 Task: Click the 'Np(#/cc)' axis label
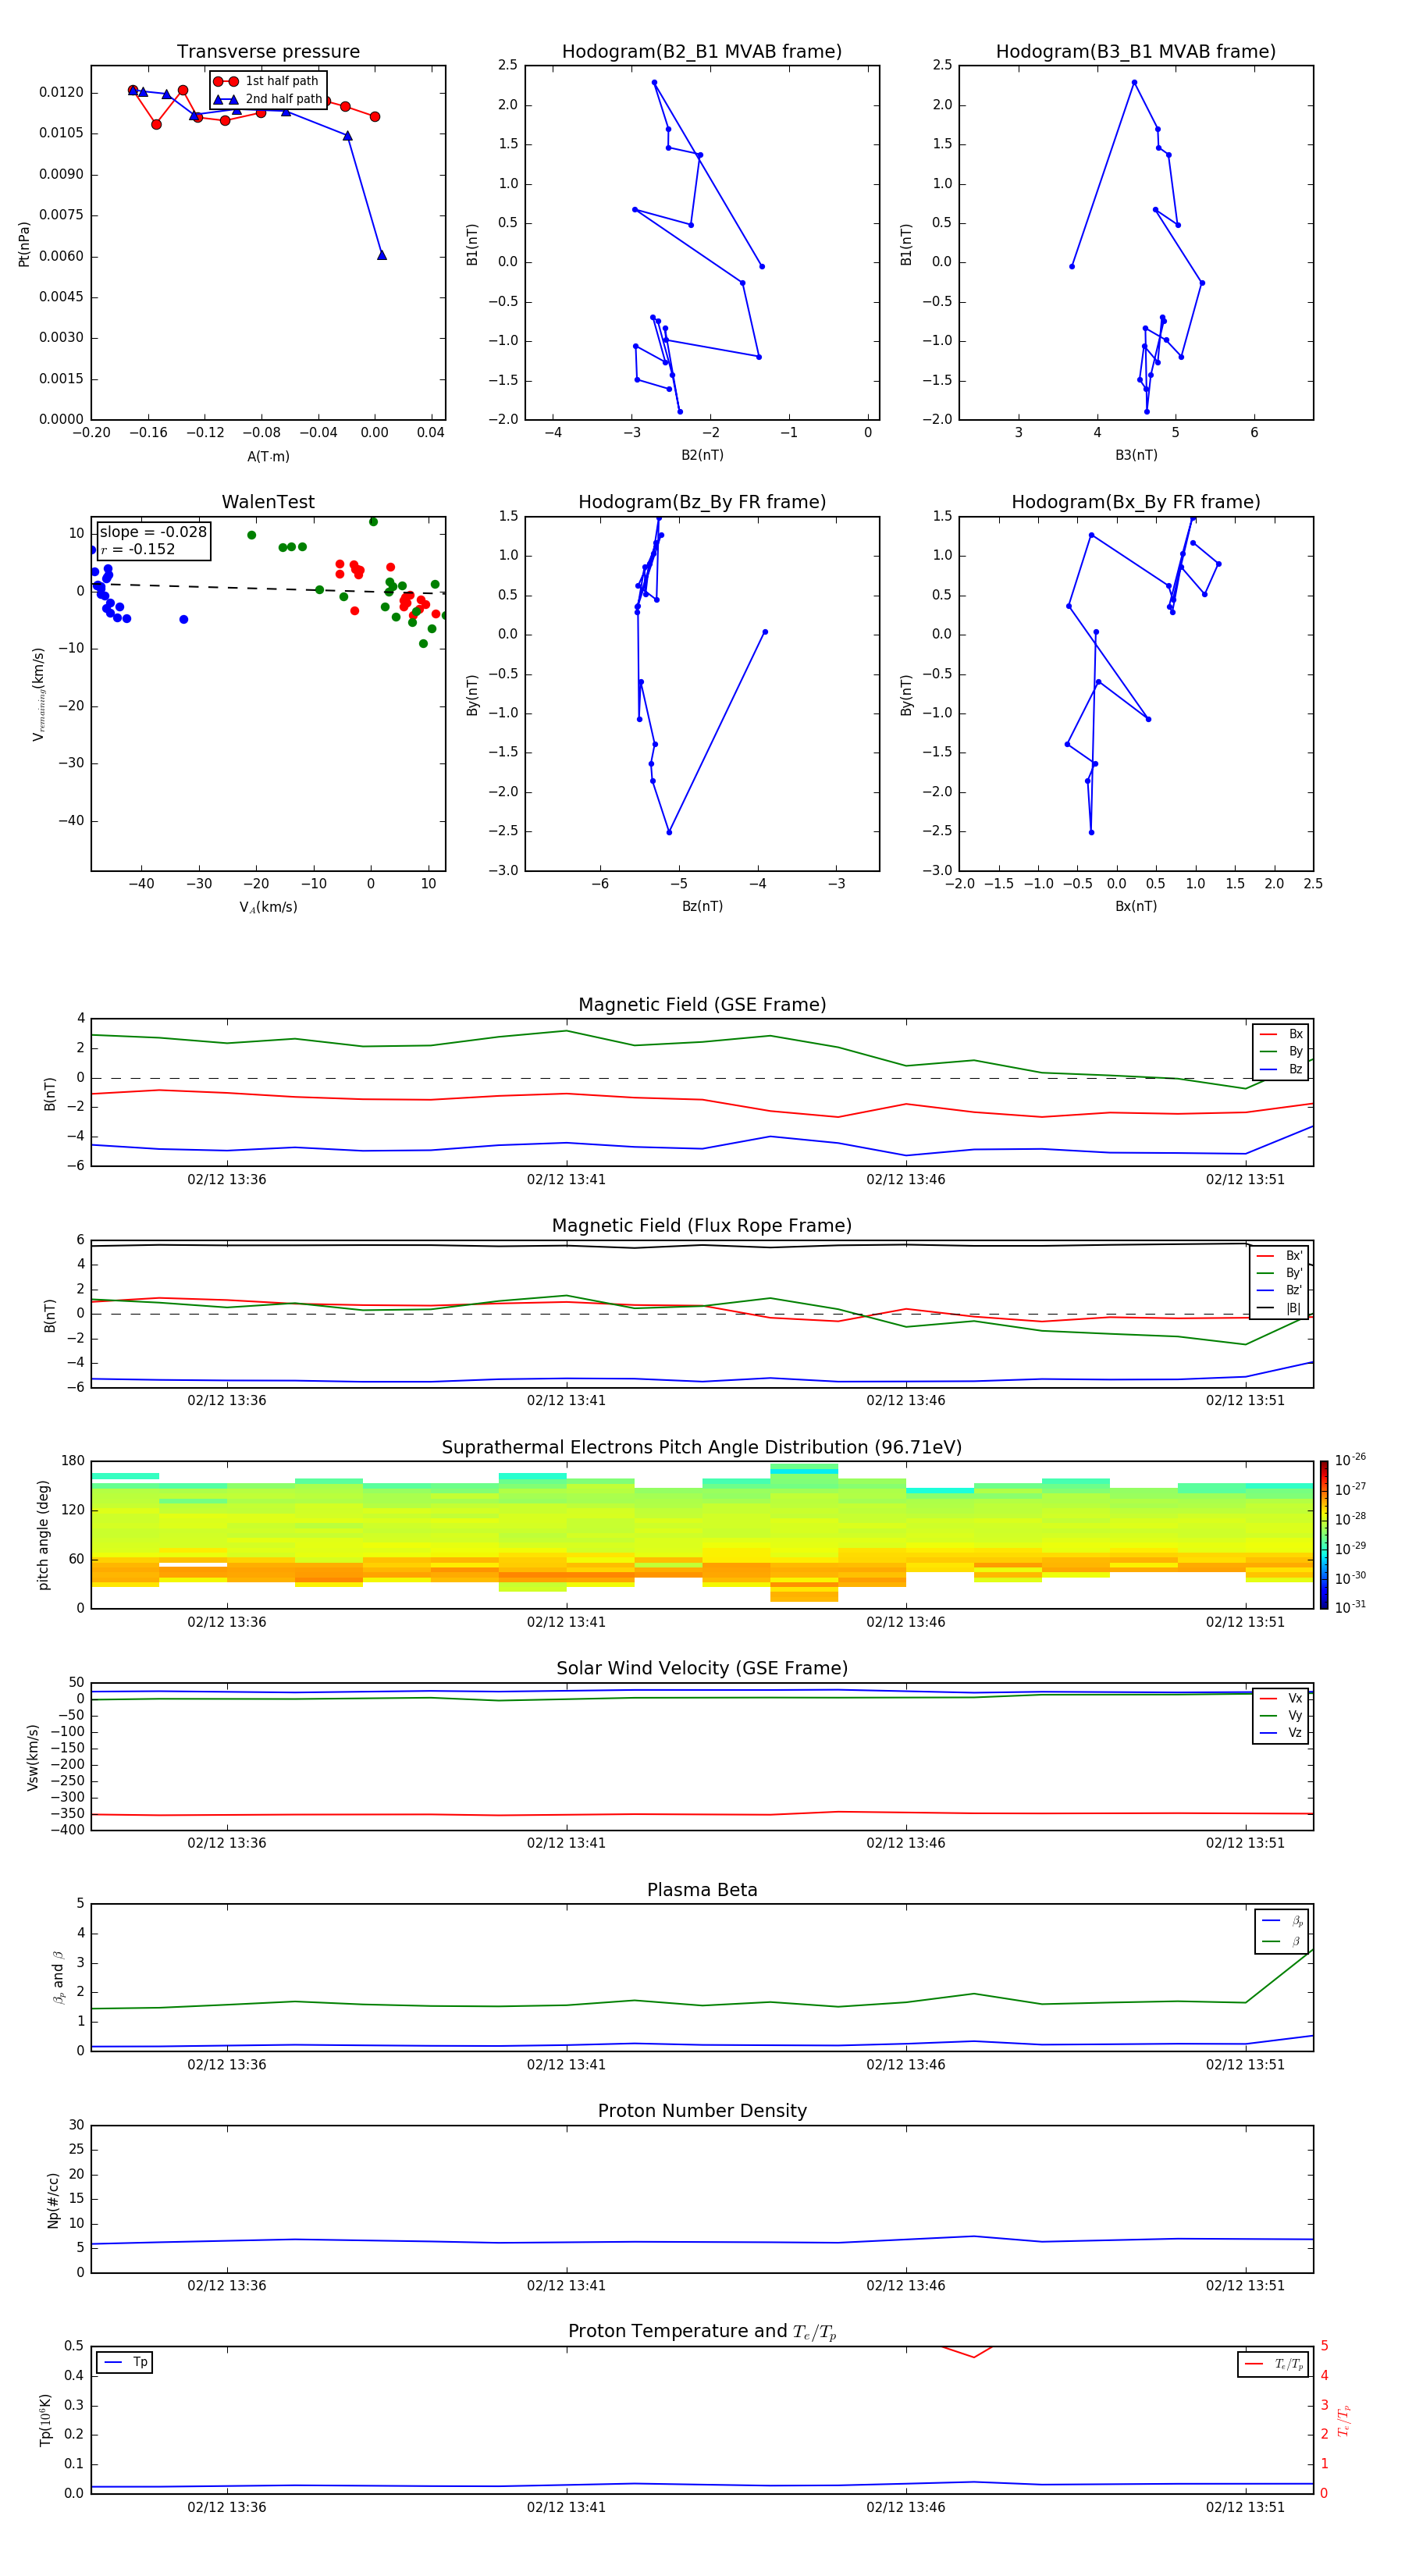(53, 2199)
